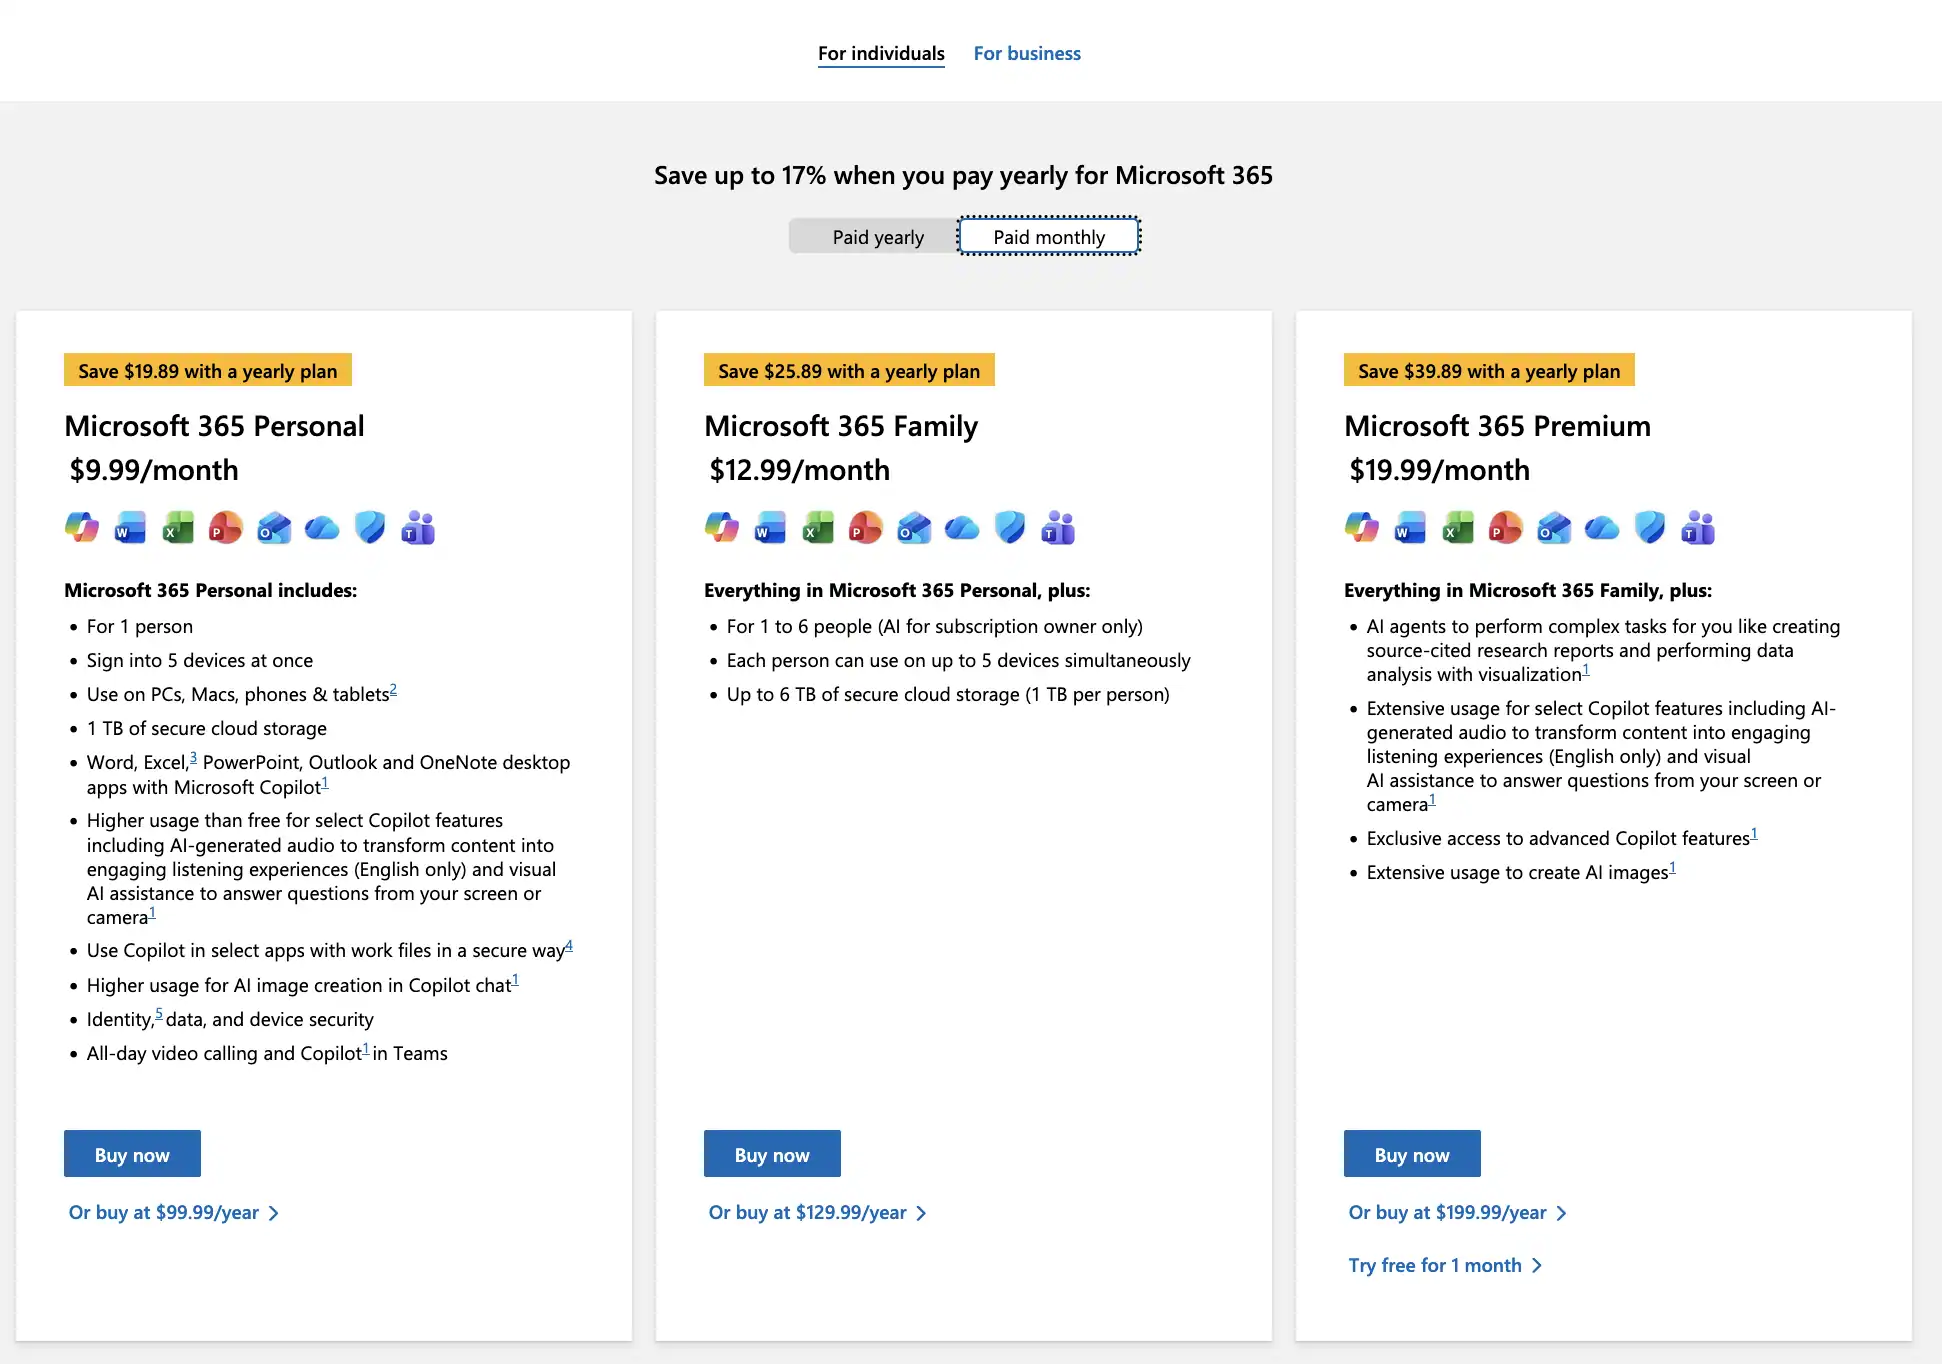Screen dimensions: 1942x1364
Task: Click the Word icon in Premium plan
Action: point(1410,527)
